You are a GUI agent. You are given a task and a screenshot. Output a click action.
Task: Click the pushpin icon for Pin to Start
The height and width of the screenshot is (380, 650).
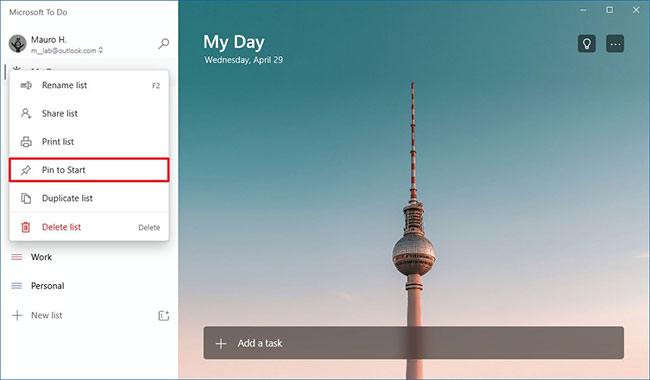26,170
